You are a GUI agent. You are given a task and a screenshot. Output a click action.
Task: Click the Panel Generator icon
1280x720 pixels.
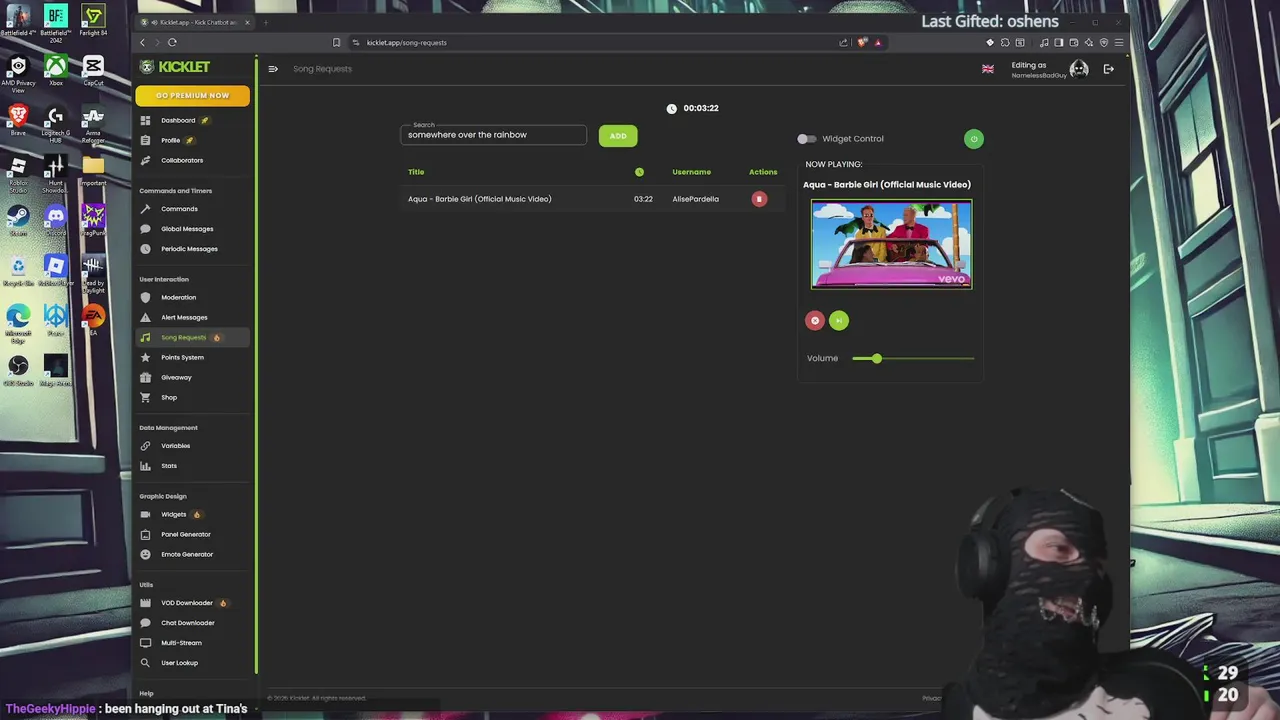145,534
